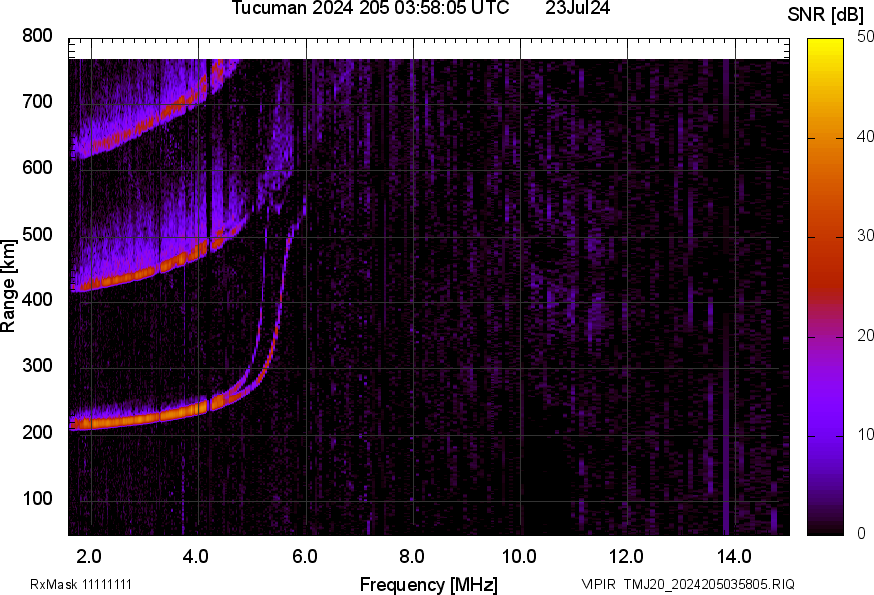Click the frequency tick label 14.0
Screen dimensions: 874x595
[734, 557]
